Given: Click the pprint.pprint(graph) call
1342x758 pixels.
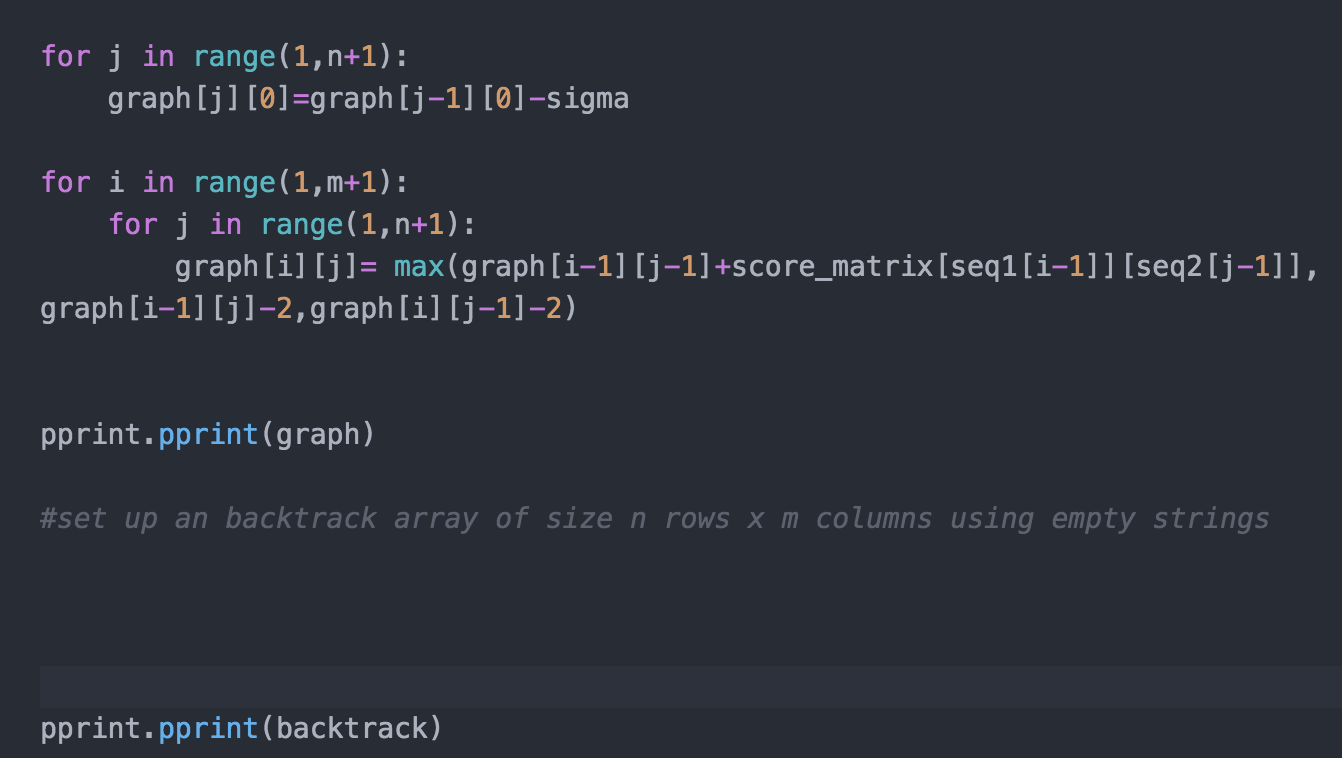Looking at the screenshot, I should click(205, 434).
